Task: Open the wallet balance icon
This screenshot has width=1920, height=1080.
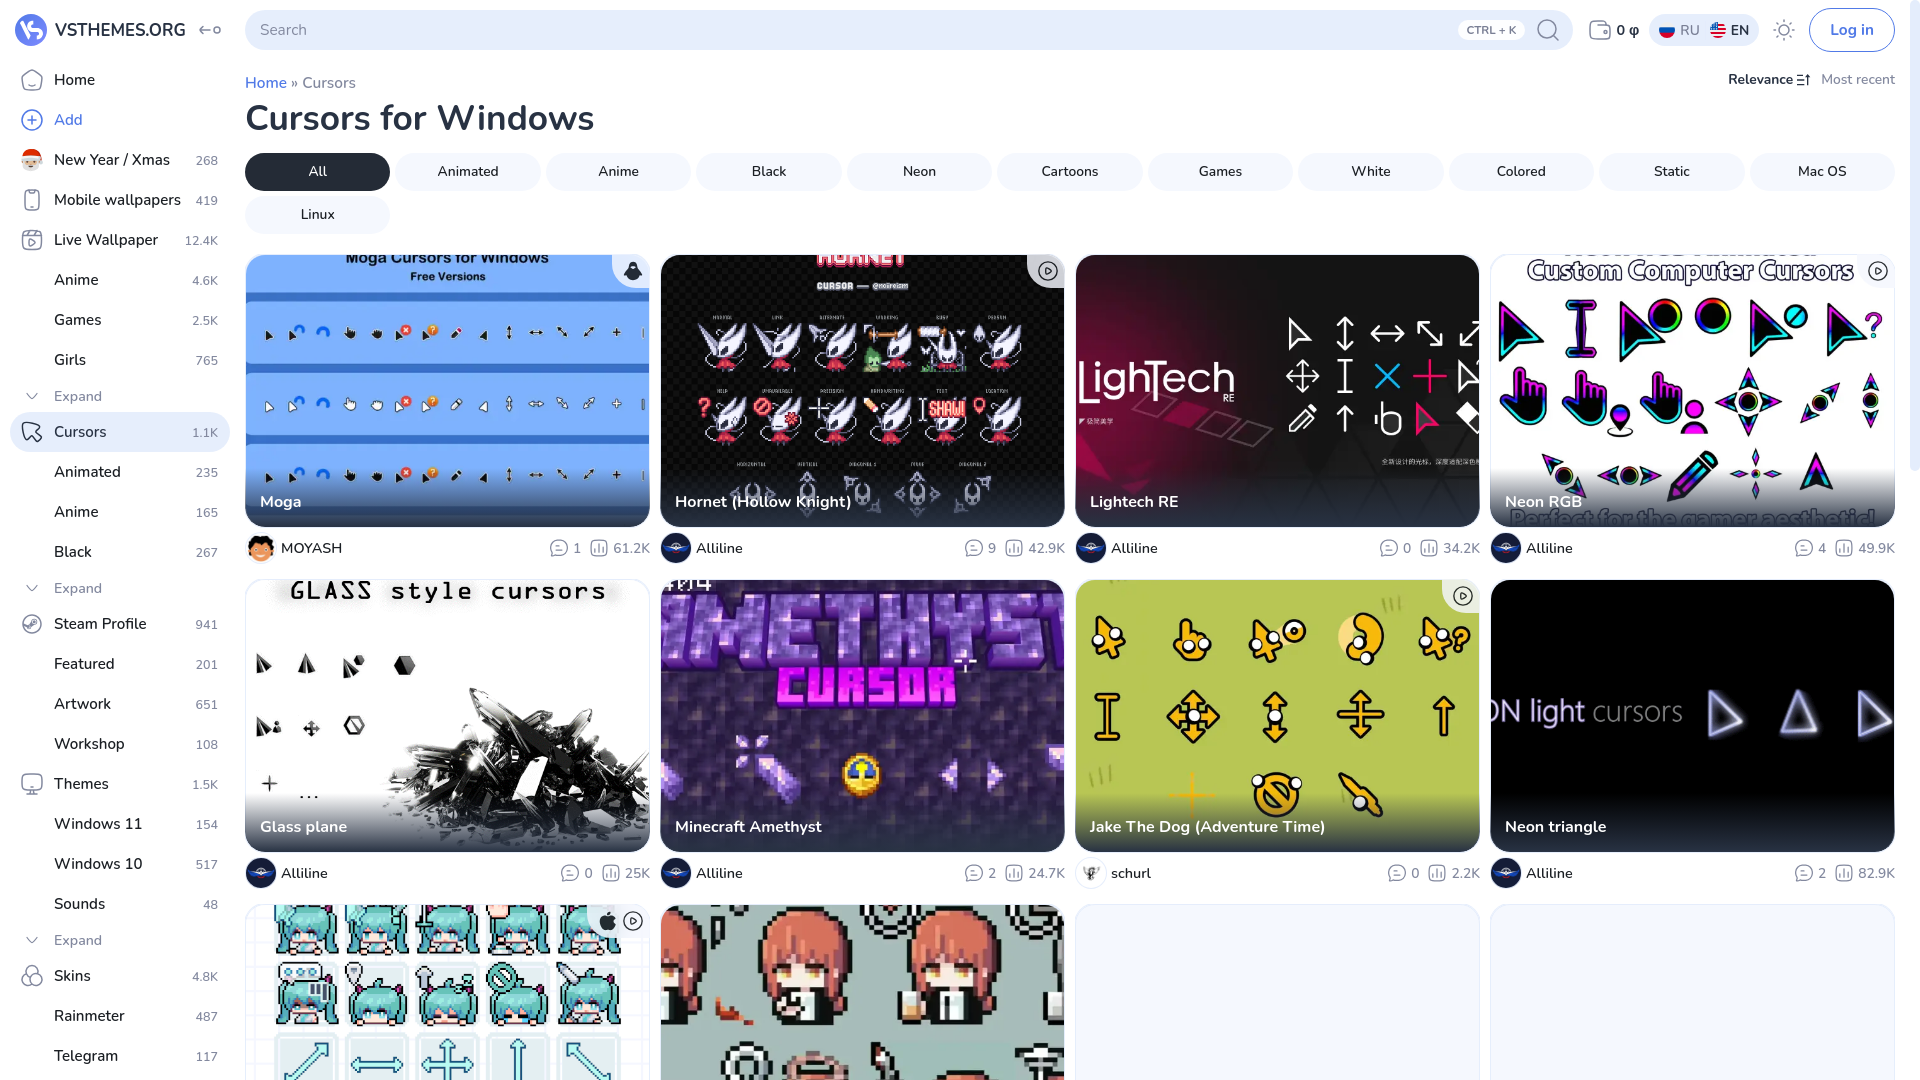Action: coord(1600,30)
